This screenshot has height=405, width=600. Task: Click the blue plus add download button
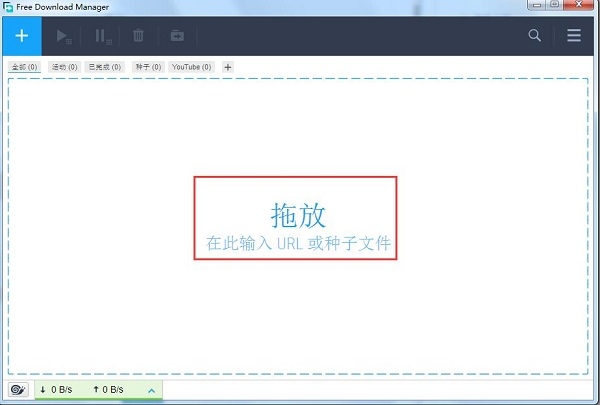22,36
